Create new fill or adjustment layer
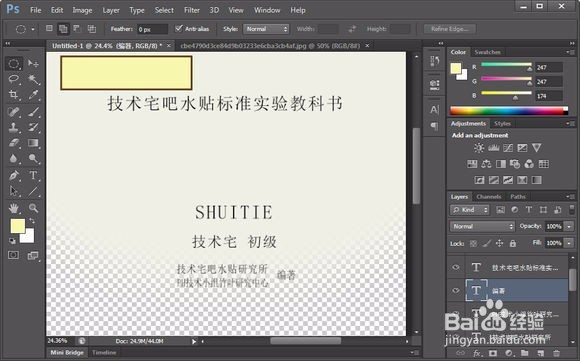Viewport: 580px width, 361px height. tap(509, 353)
